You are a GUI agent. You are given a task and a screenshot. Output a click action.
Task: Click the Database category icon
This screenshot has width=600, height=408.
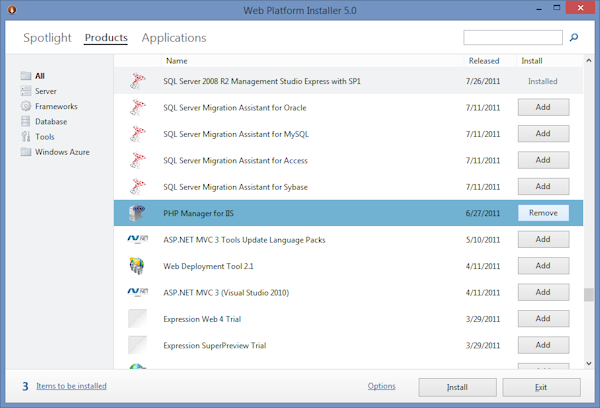pyautogui.click(x=26, y=121)
